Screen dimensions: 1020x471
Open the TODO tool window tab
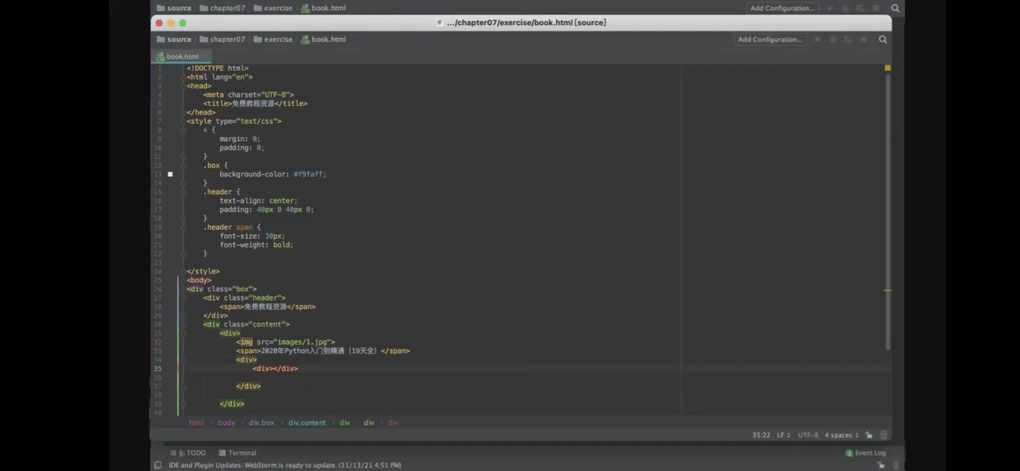coord(188,453)
